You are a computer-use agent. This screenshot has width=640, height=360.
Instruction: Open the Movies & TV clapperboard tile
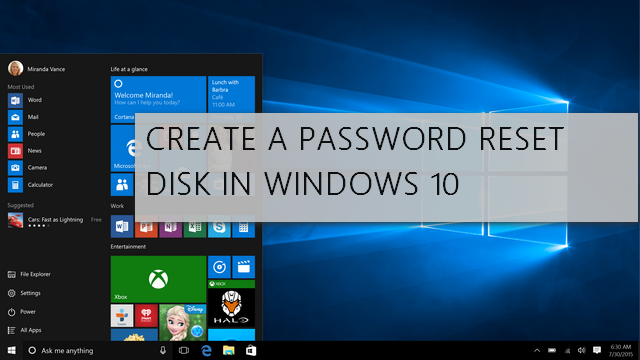pyautogui.click(x=244, y=267)
